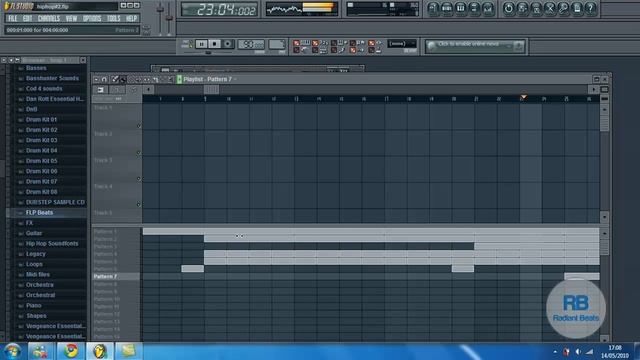Select Pattern 1 row in Playlist
The height and width of the screenshot is (360, 640).
pyautogui.click(x=116, y=231)
